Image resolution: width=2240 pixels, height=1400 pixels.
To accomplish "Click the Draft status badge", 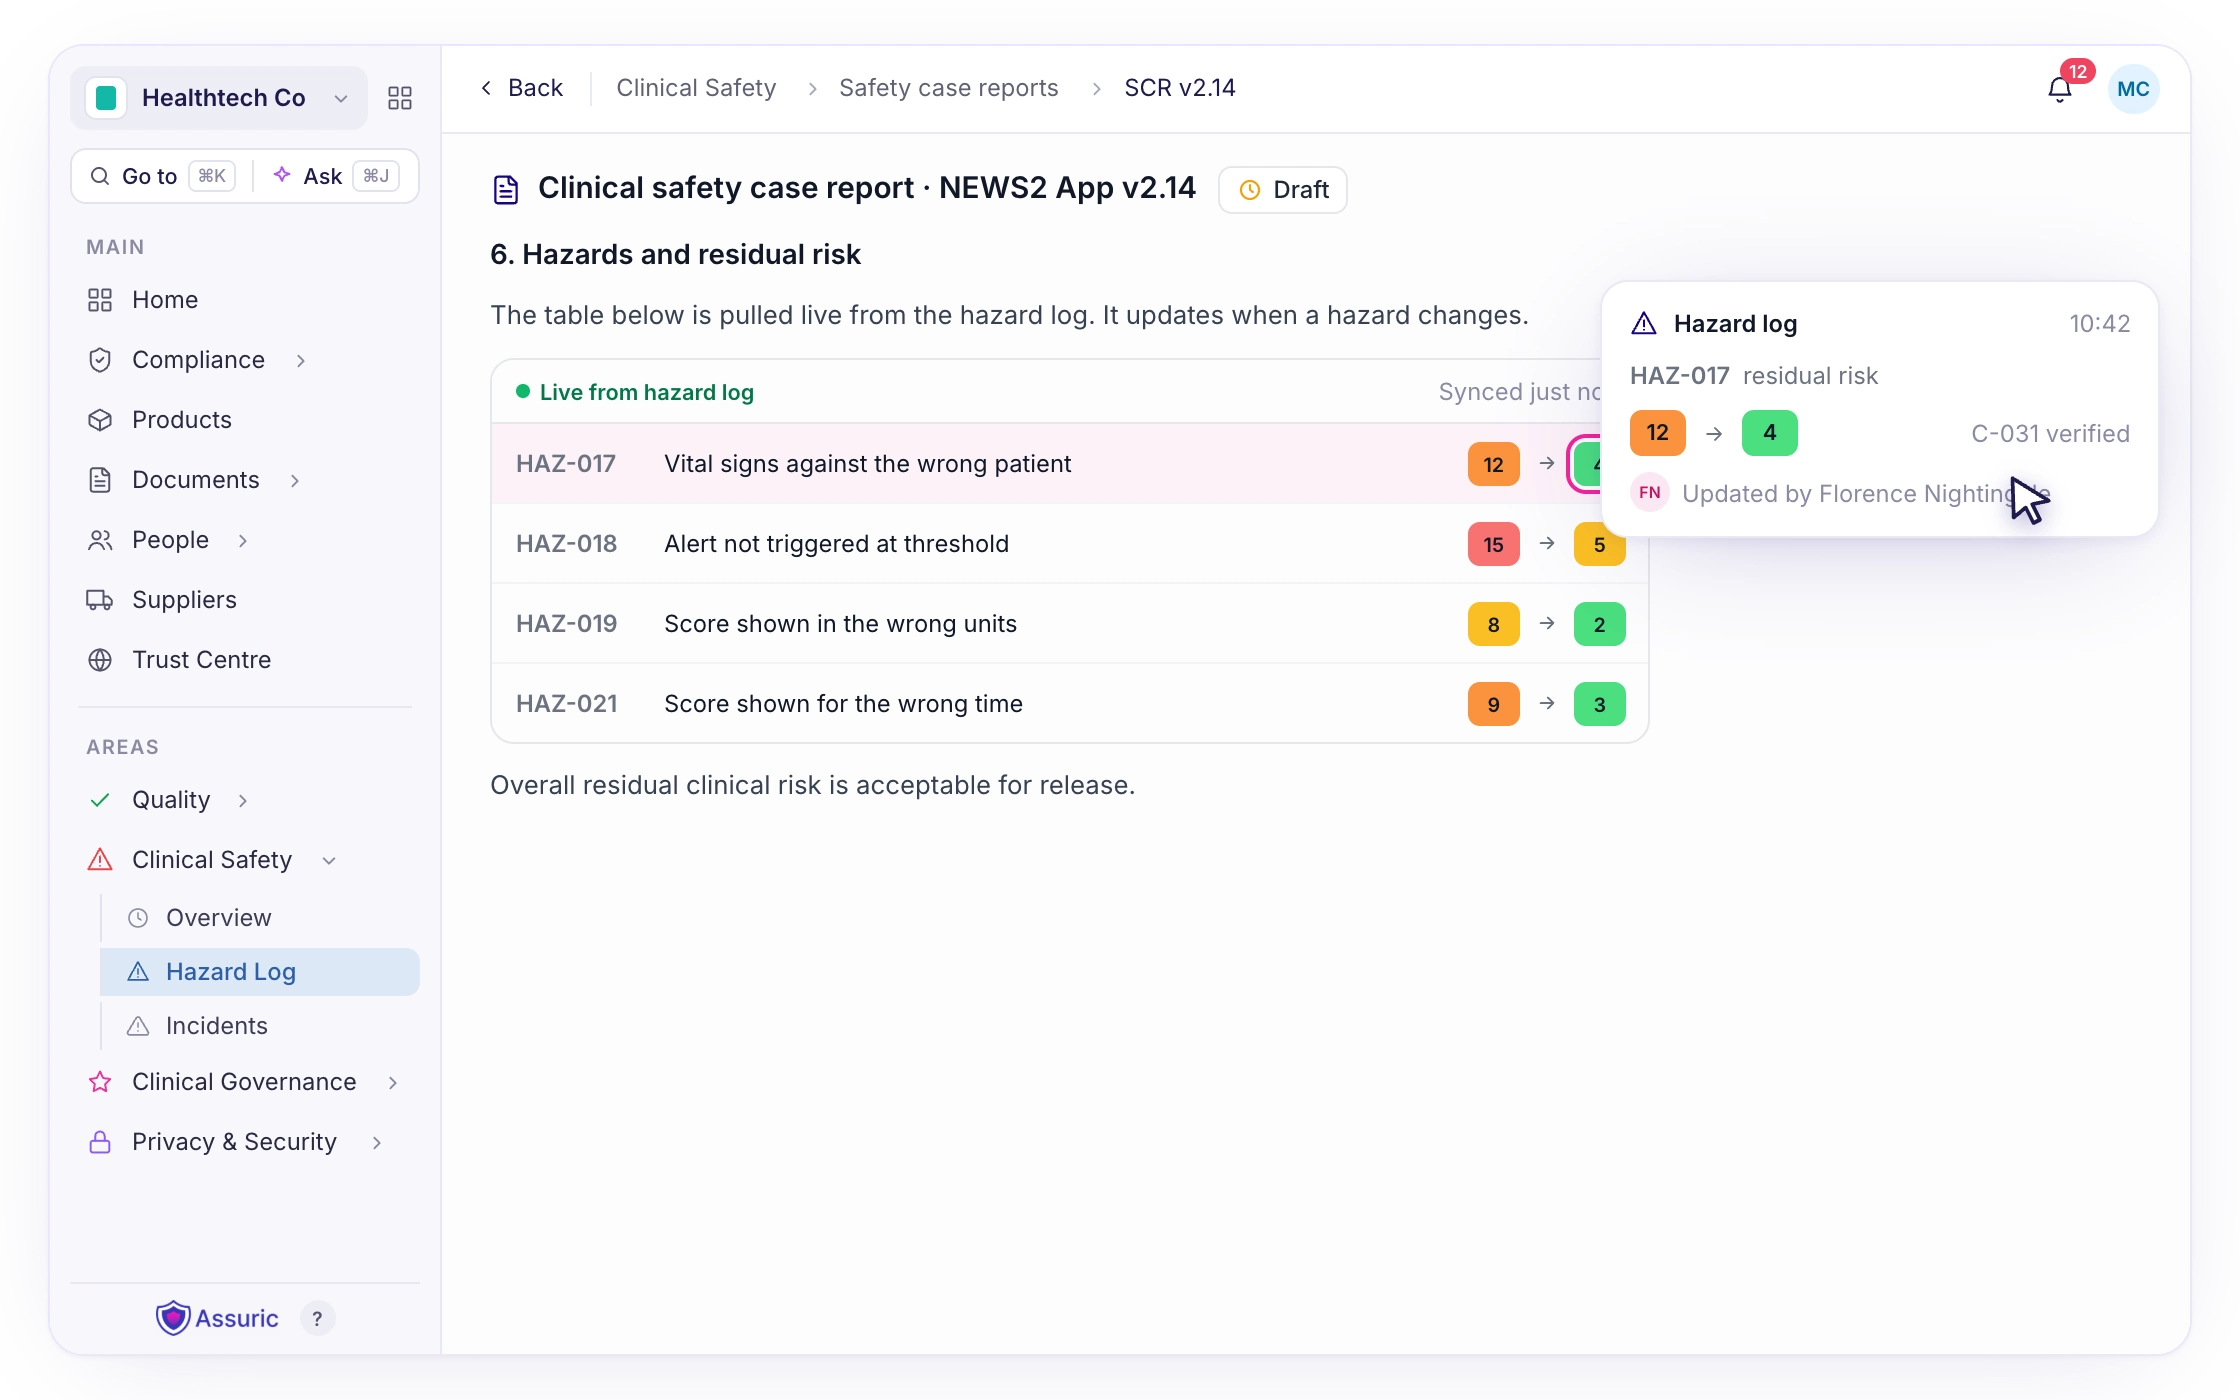I will pyautogui.click(x=1283, y=189).
